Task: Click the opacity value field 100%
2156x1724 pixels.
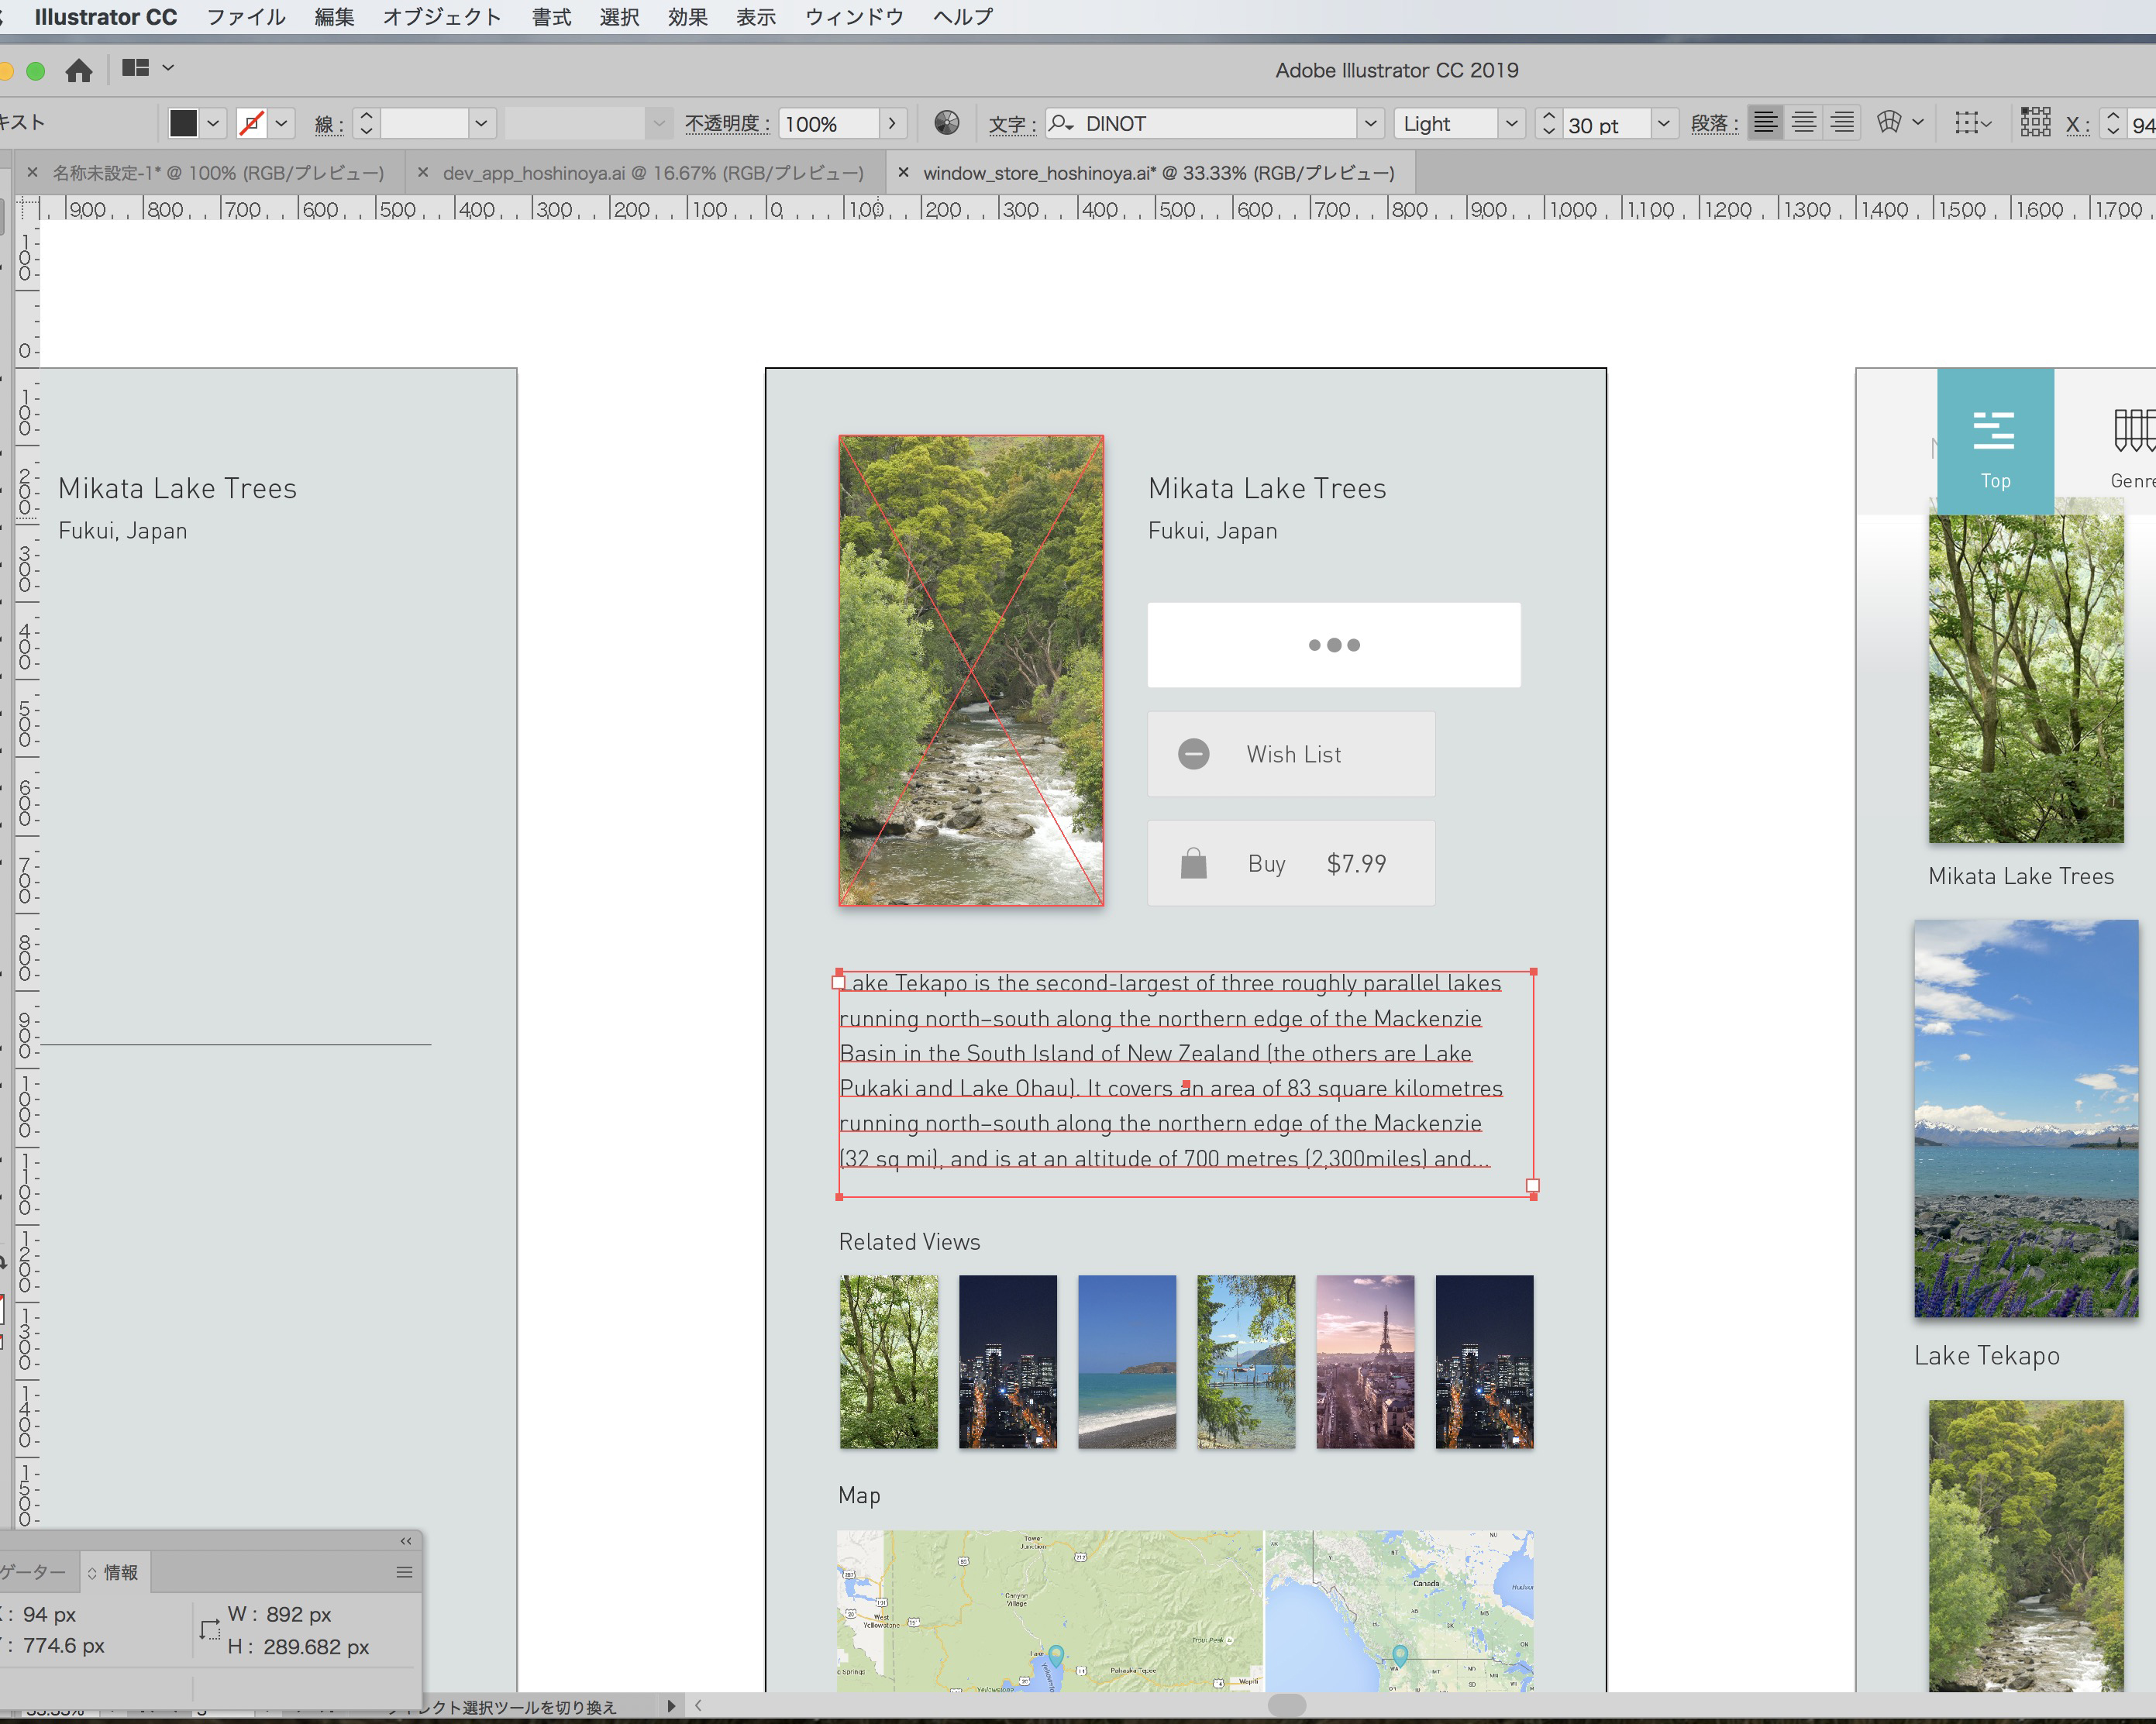Action: 828,124
